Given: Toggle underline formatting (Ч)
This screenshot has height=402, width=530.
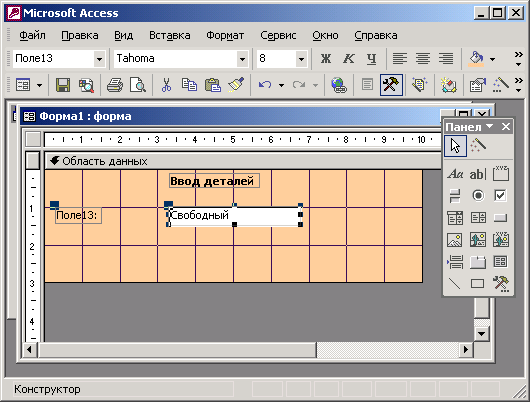Looking at the screenshot, I should (371, 59).
